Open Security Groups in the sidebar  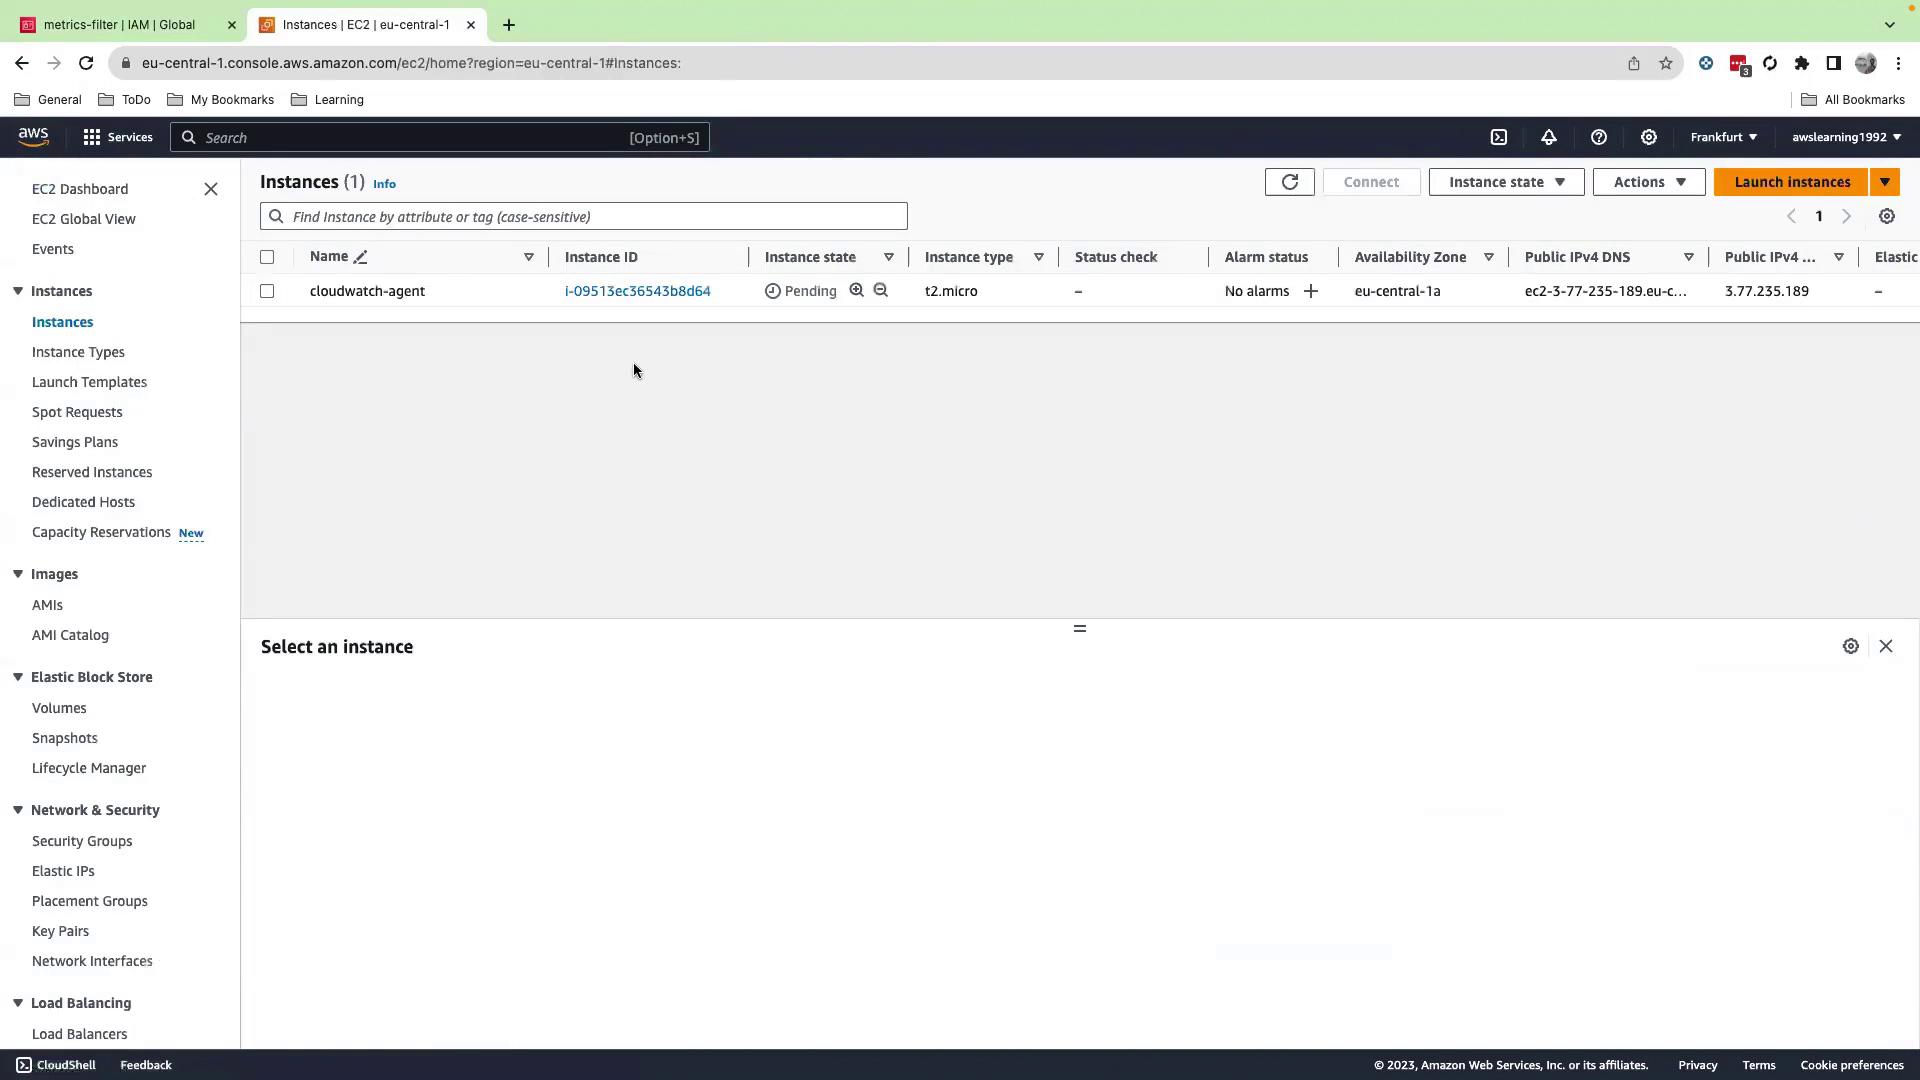(x=82, y=841)
